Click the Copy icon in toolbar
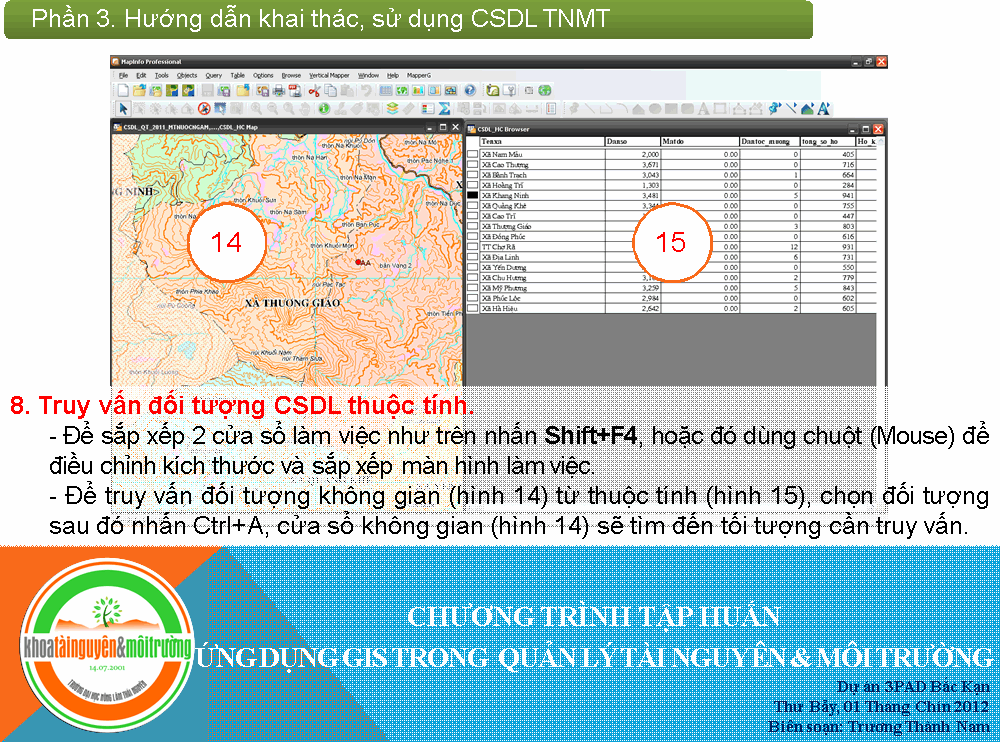The width and height of the screenshot is (1000, 742). pyautogui.click(x=330, y=91)
